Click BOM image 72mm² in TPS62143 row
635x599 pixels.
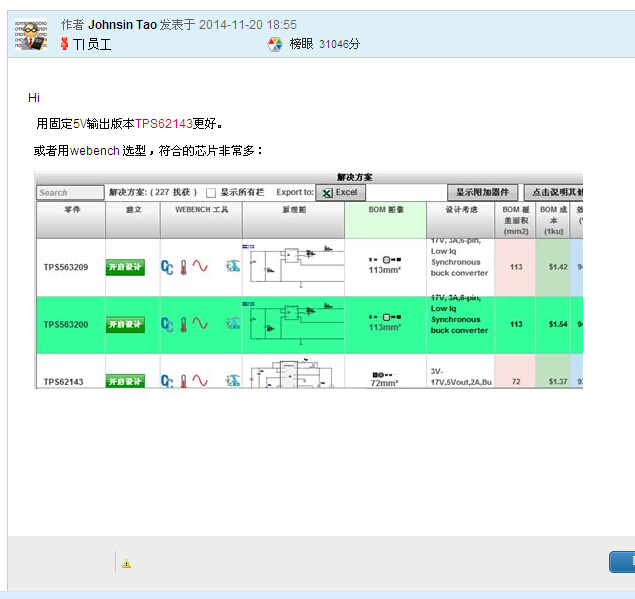384,379
